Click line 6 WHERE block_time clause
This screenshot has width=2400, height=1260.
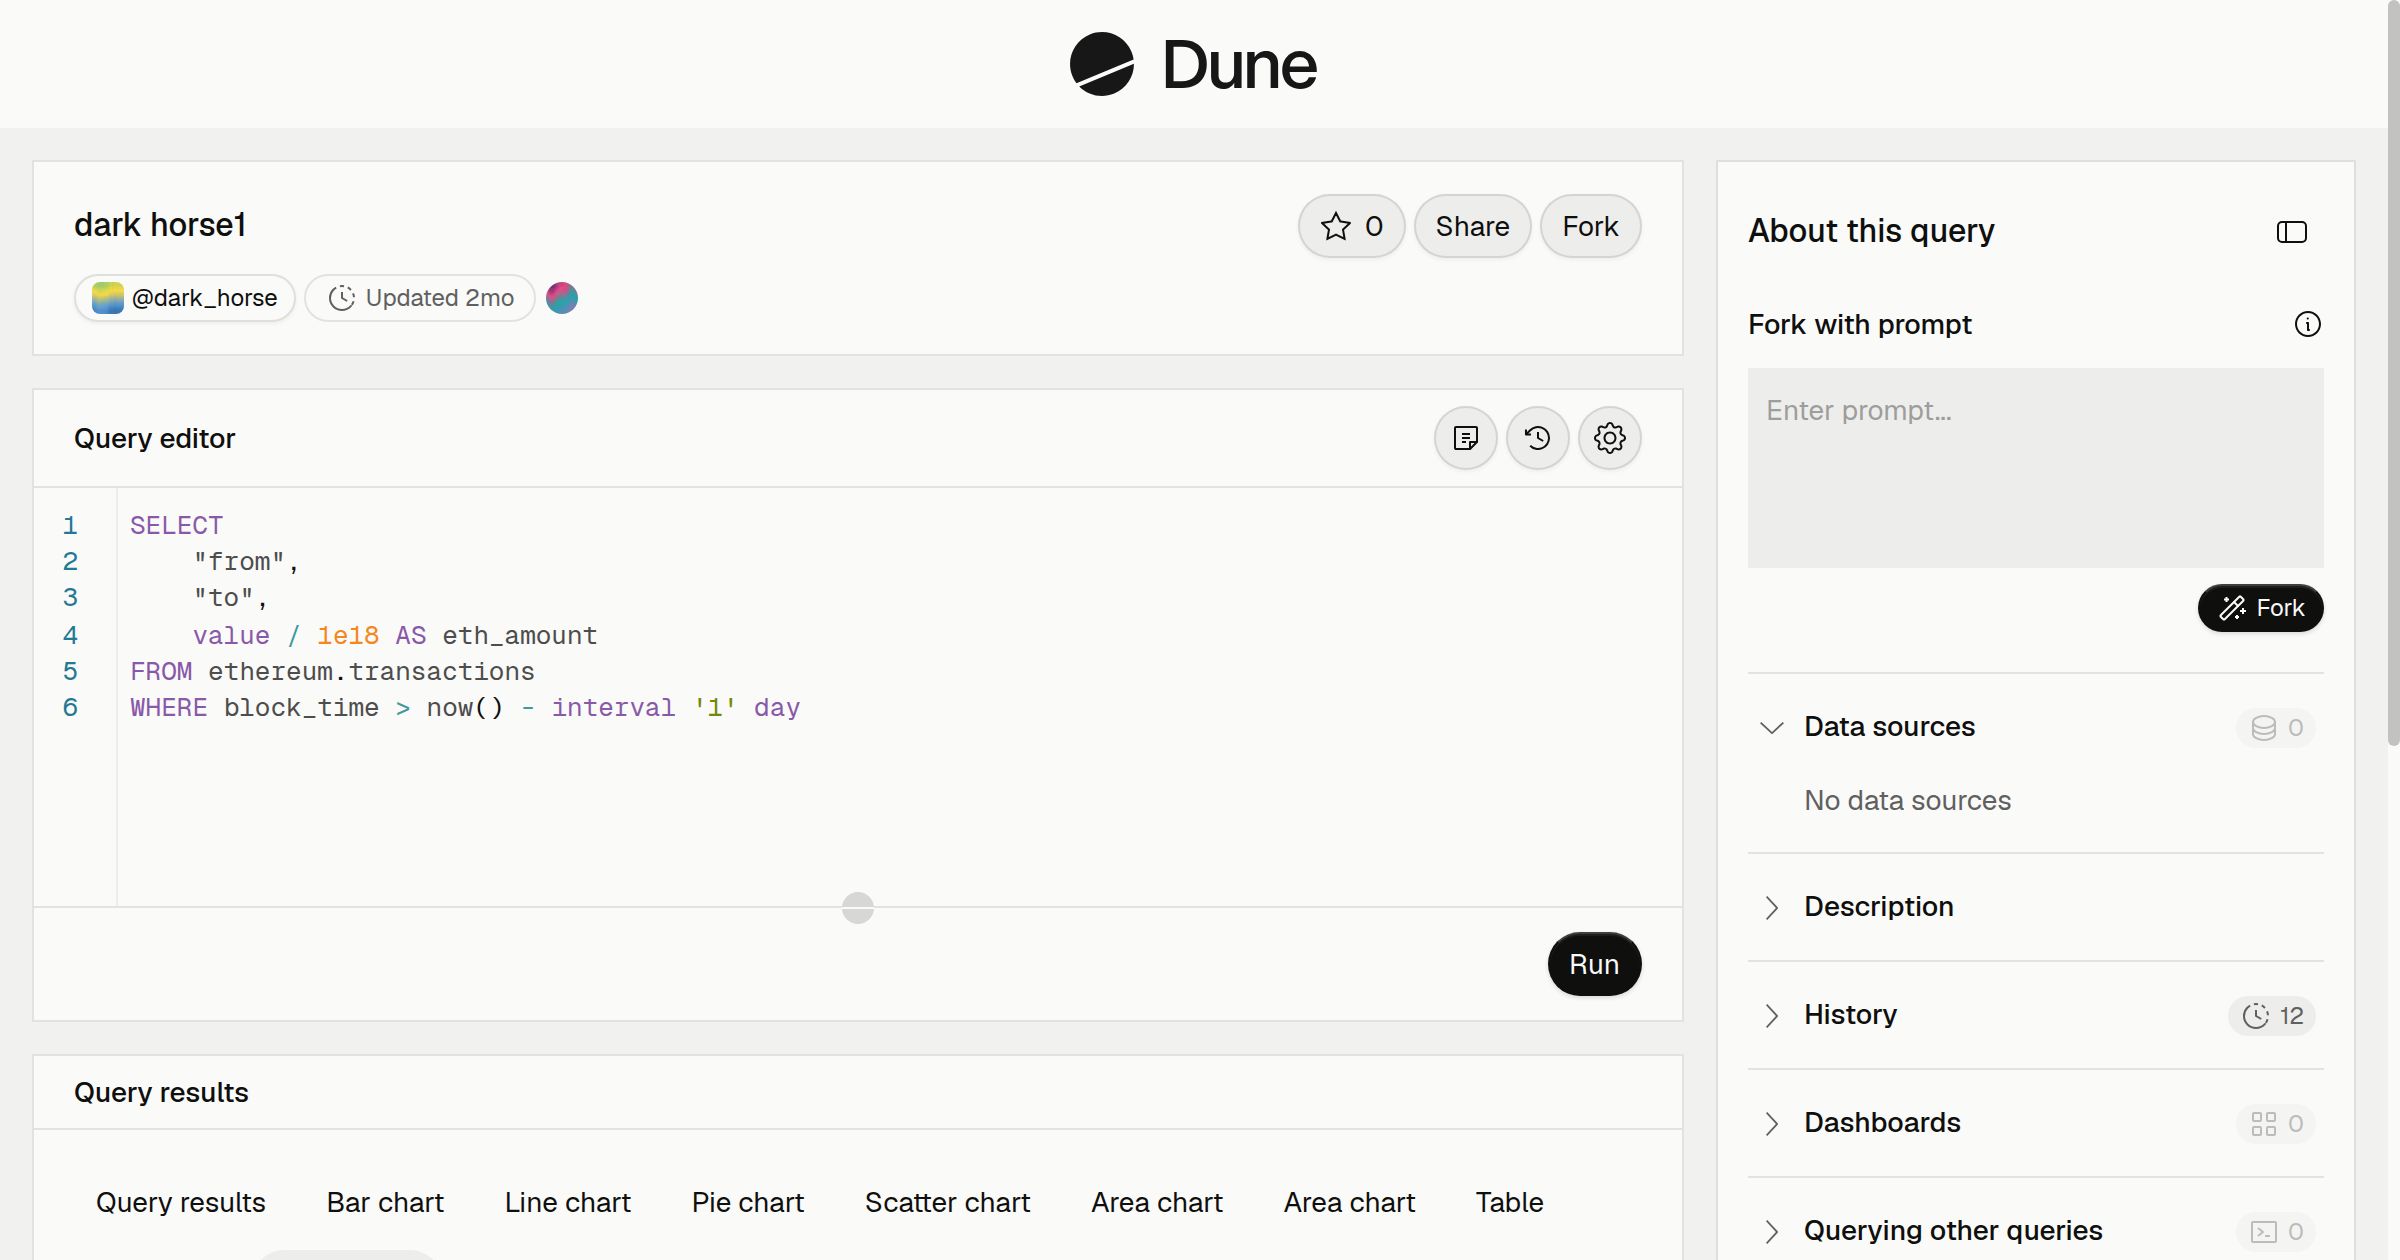(465, 708)
